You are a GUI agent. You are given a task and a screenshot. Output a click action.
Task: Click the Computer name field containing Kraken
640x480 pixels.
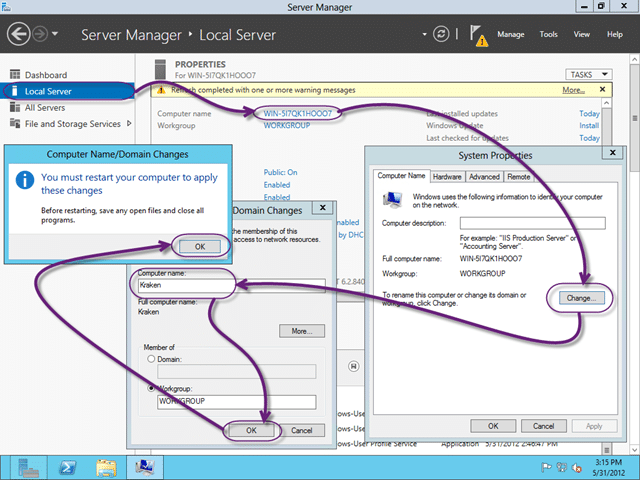click(x=231, y=285)
